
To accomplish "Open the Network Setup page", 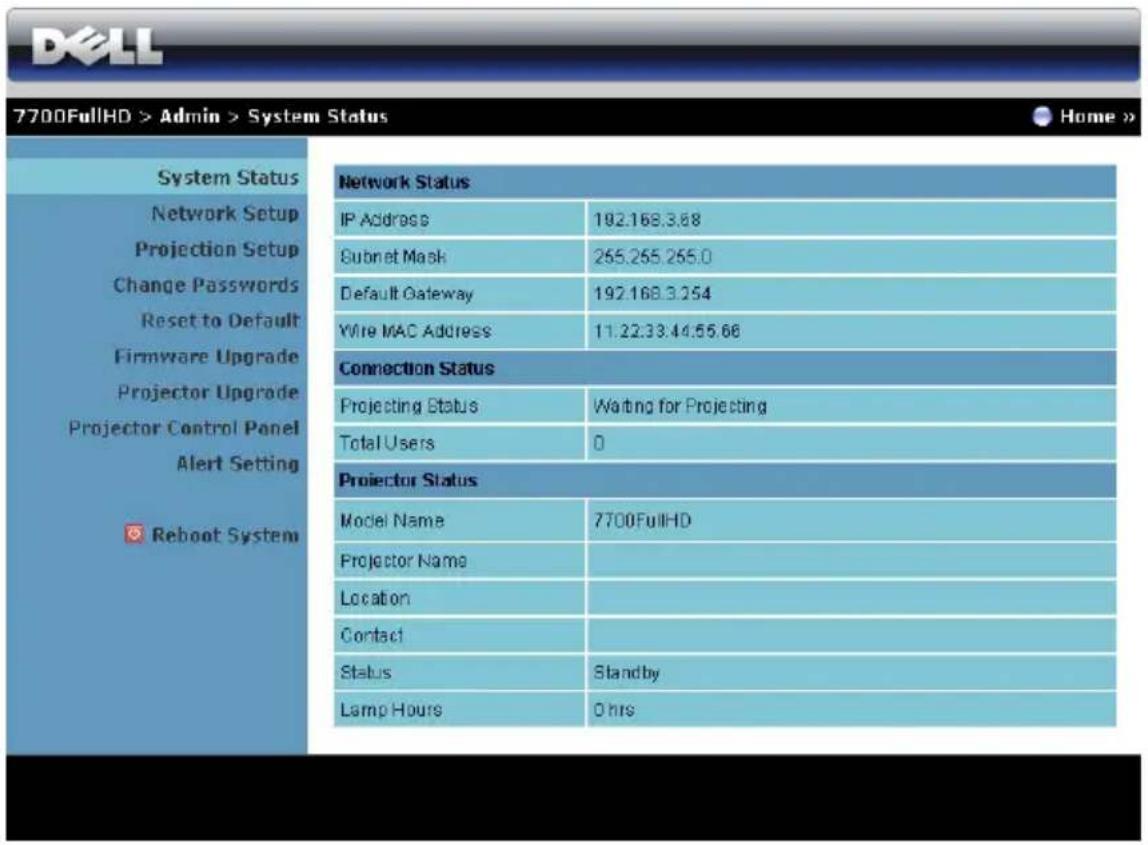I will (225, 214).
